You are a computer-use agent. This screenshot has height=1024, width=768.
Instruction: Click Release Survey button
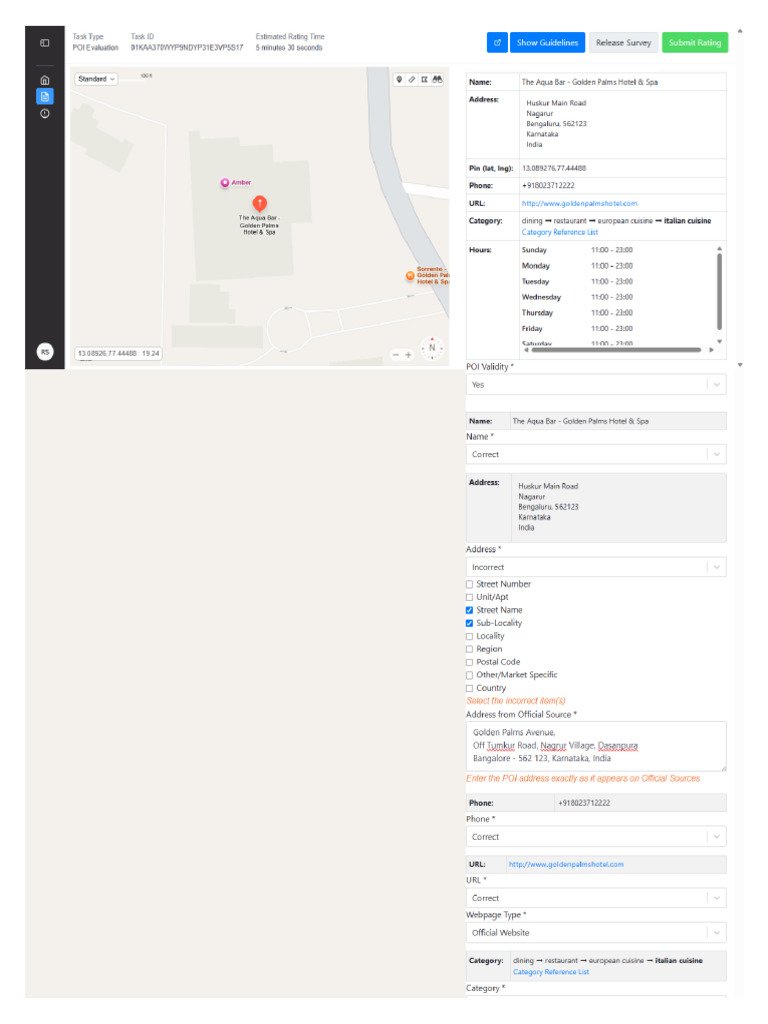pyautogui.click(x=623, y=43)
